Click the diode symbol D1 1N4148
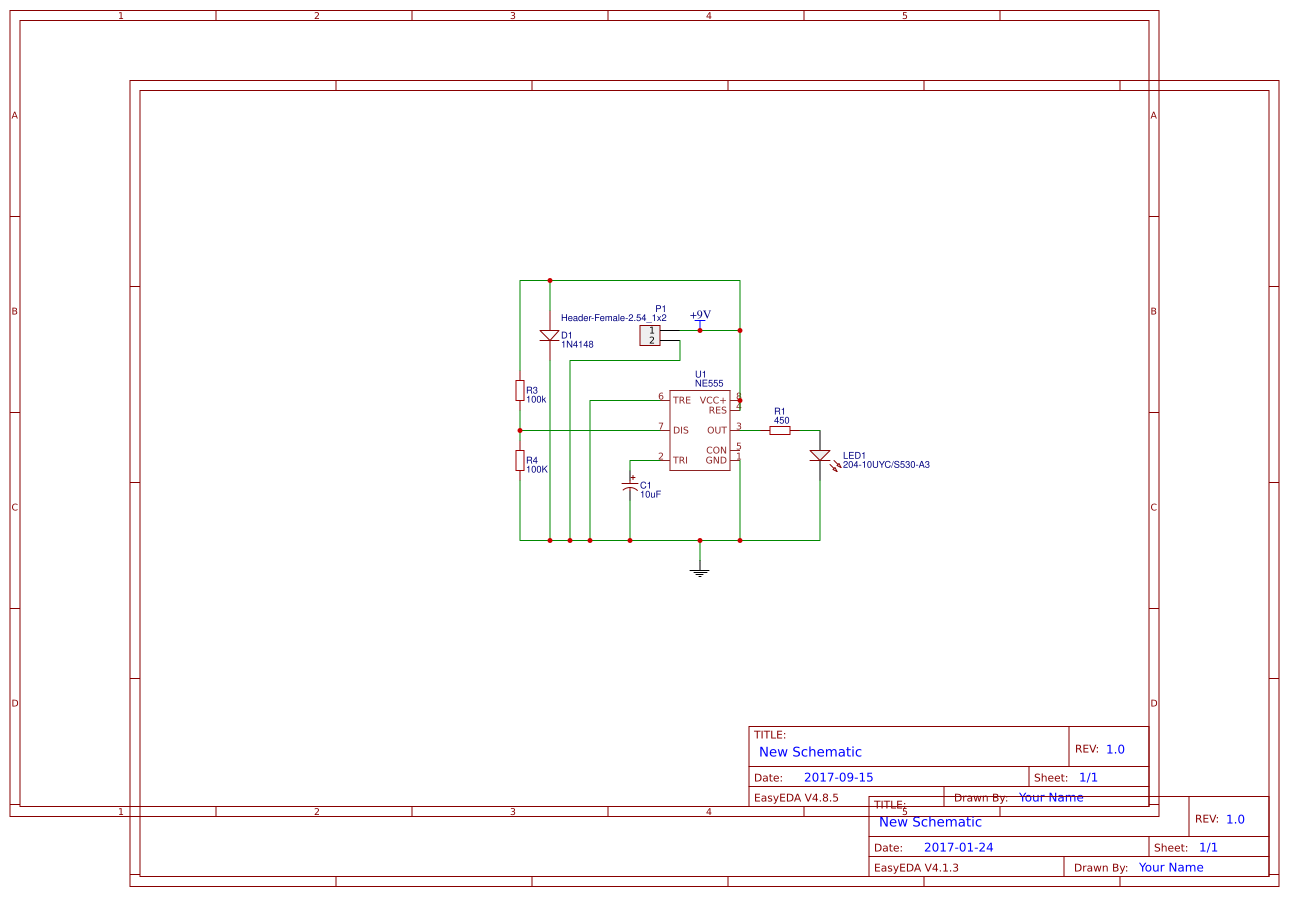1289x897 pixels. tap(549, 335)
